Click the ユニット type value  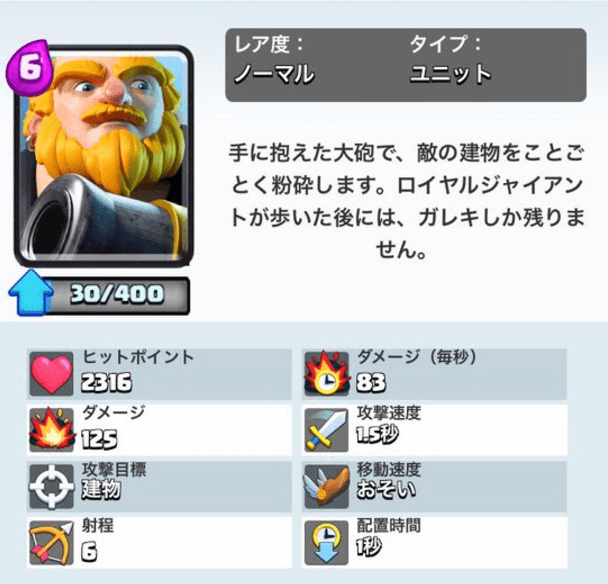[451, 74]
